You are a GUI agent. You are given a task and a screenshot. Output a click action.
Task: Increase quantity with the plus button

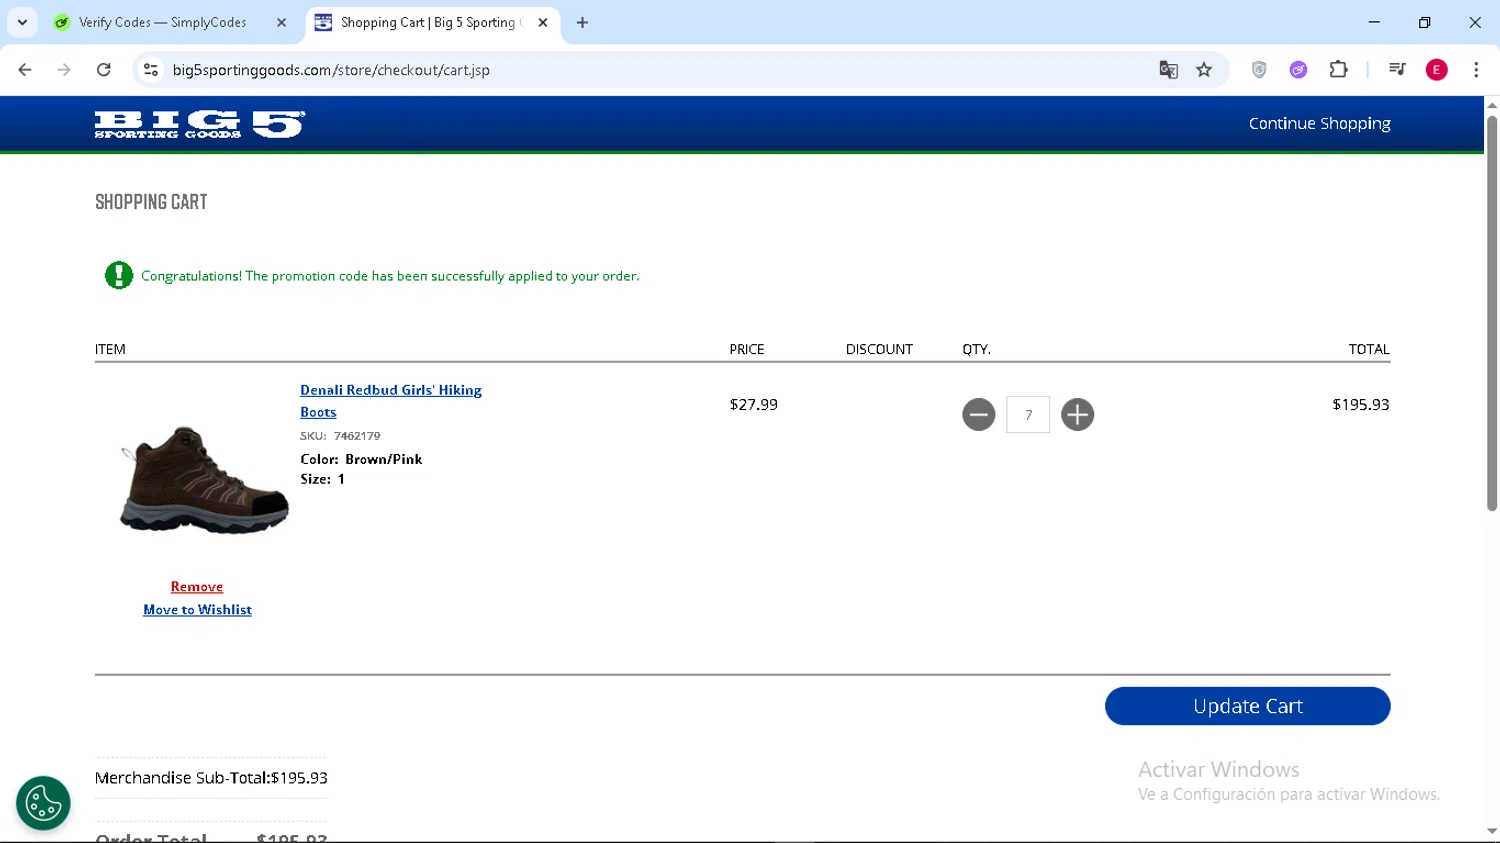pos(1077,414)
